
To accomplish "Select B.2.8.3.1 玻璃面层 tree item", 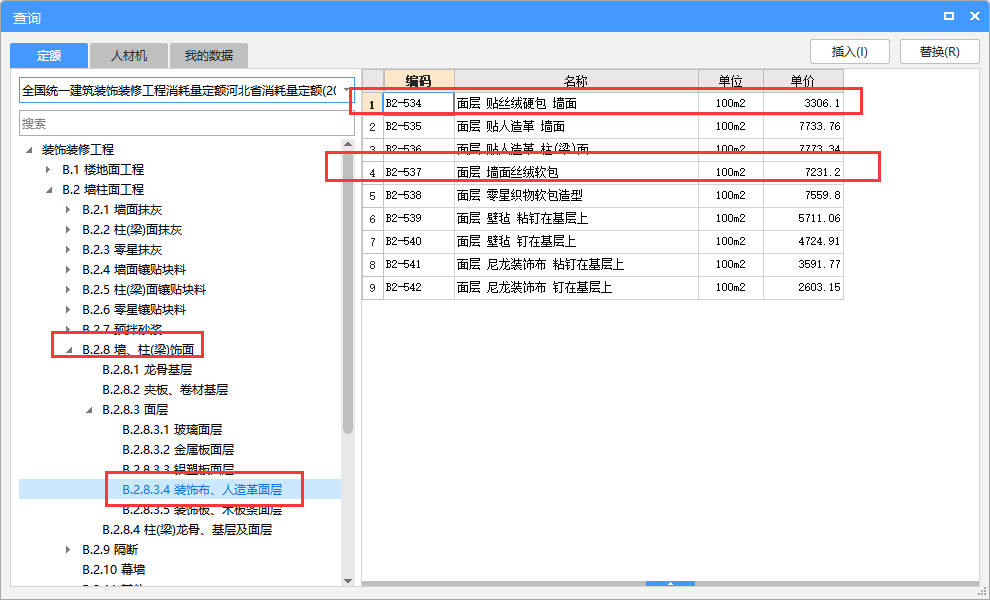I will coord(172,430).
